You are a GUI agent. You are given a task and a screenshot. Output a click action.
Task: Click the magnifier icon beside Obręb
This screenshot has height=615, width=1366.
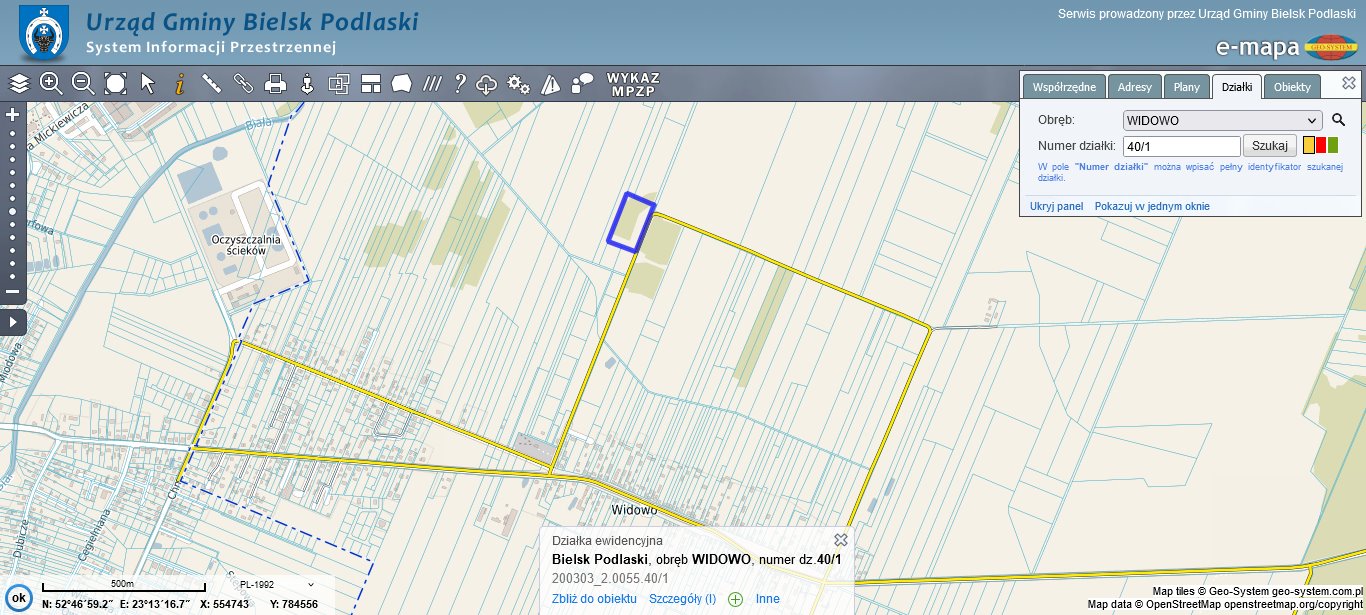1339,120
